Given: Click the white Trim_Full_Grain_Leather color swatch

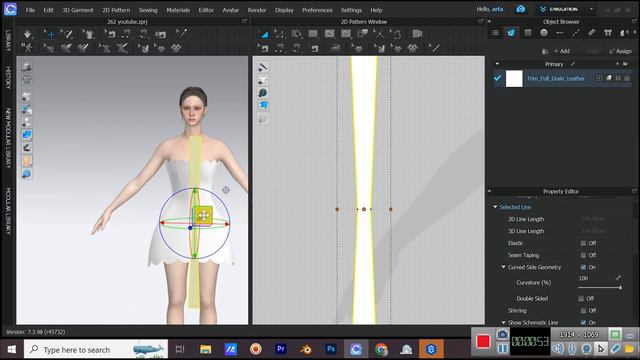Looking at the screenshot, I should click(x=514, y=78).
